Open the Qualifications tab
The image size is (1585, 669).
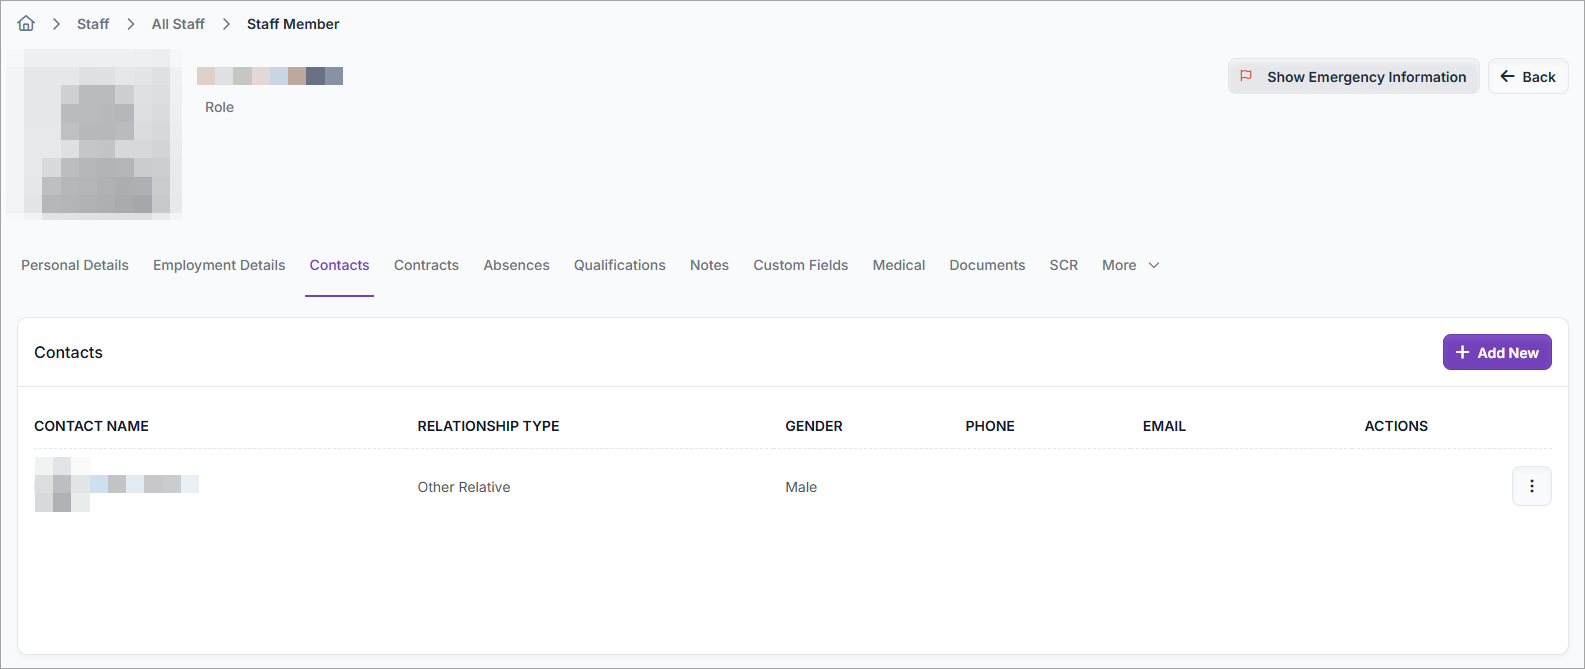tap(619, 265)
